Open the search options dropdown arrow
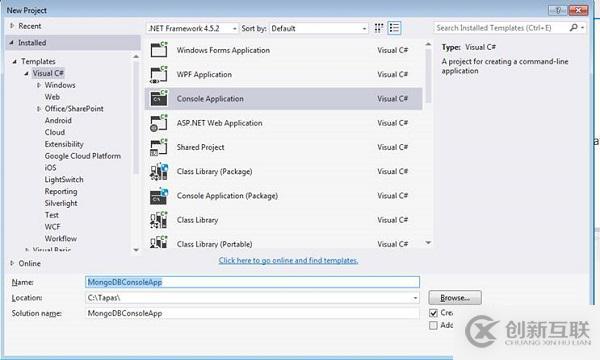 (x=582, y=28)
